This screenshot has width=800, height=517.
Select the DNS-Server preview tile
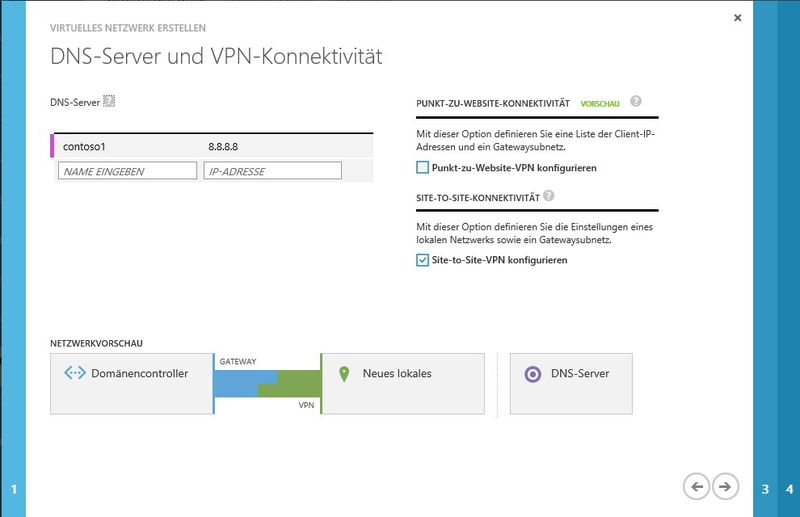coord(571,383)
